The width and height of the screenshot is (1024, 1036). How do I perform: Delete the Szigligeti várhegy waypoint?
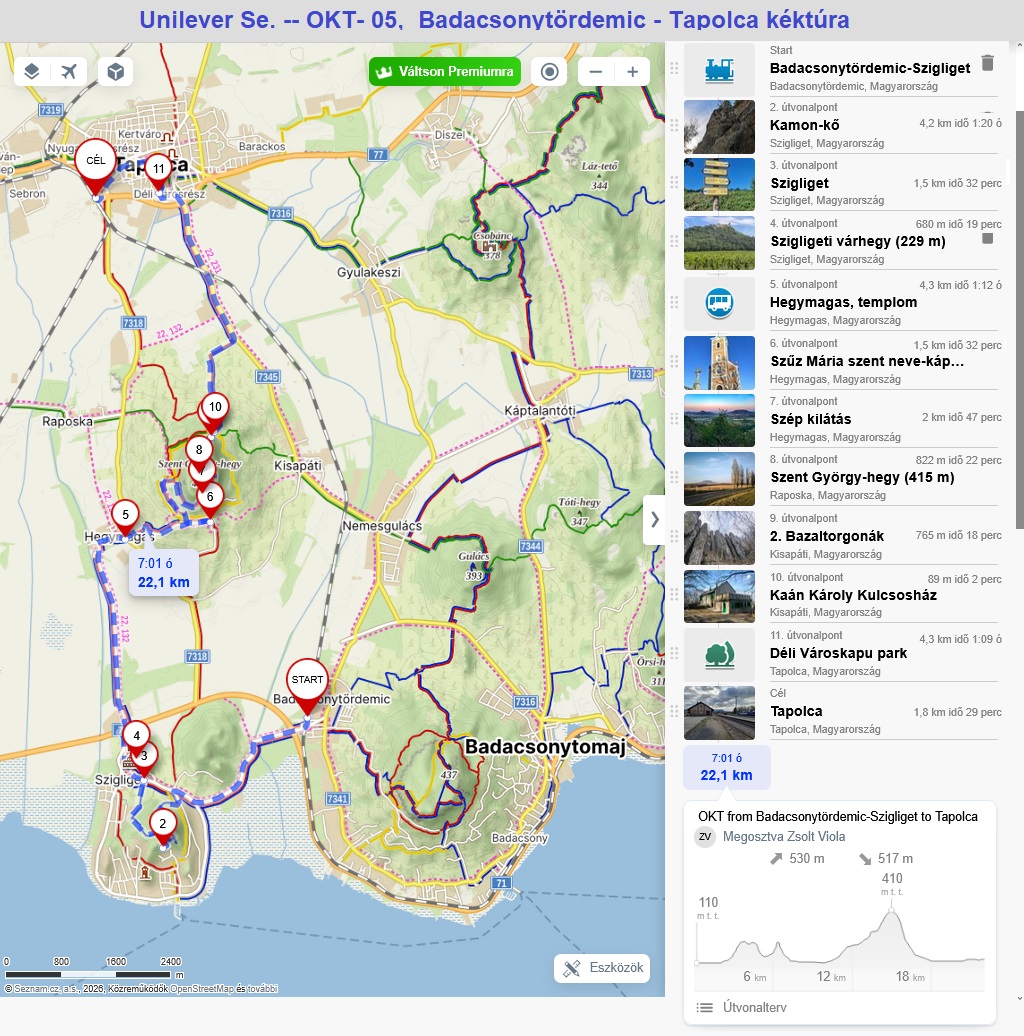(x=987, y=239)
